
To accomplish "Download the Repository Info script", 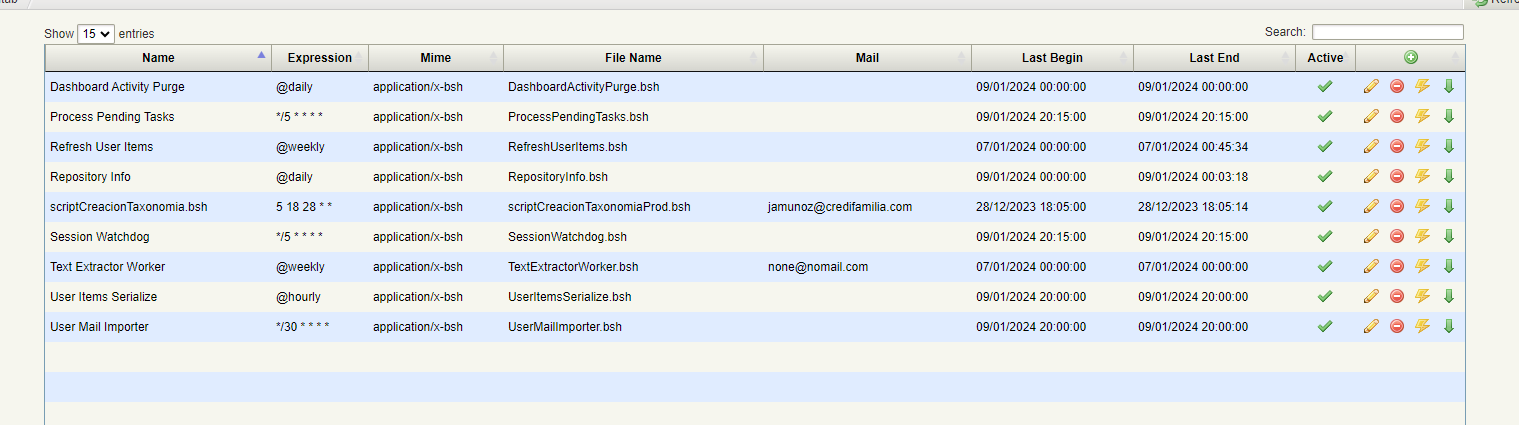I will [x=1448, y=177].
